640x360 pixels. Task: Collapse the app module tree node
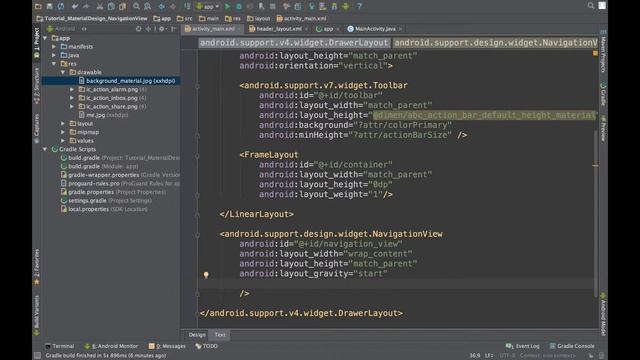point(45,38)
